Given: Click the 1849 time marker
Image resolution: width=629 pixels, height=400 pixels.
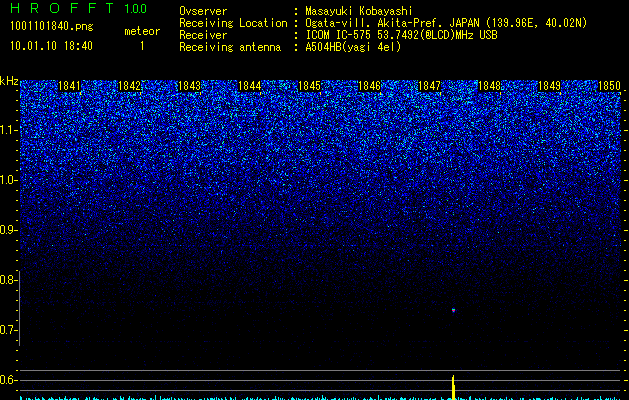Looking at the screenshot, I should (x=550, y=86).
